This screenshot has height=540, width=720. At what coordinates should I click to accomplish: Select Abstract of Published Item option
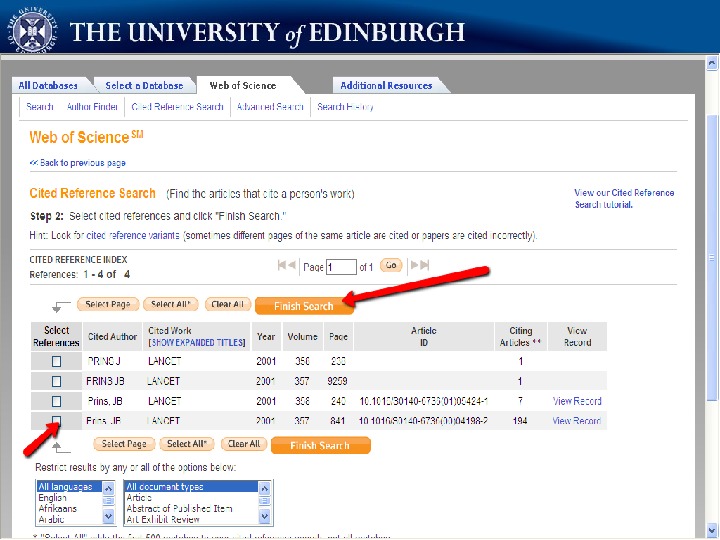point(191,509)
